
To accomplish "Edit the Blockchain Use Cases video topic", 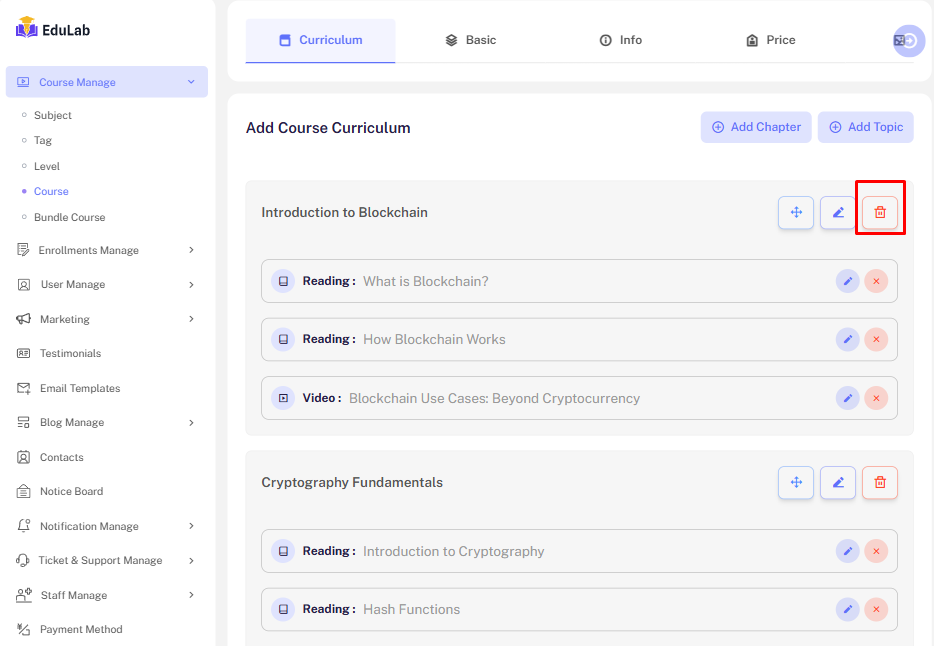I will 847,398.
